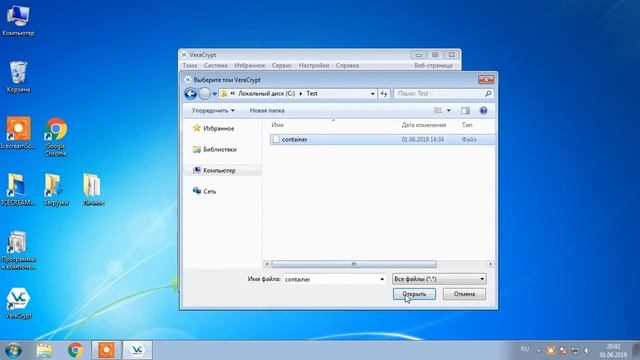Change the view mode icon
This screenshot has height=360, width=640.
tap(438, 111)
